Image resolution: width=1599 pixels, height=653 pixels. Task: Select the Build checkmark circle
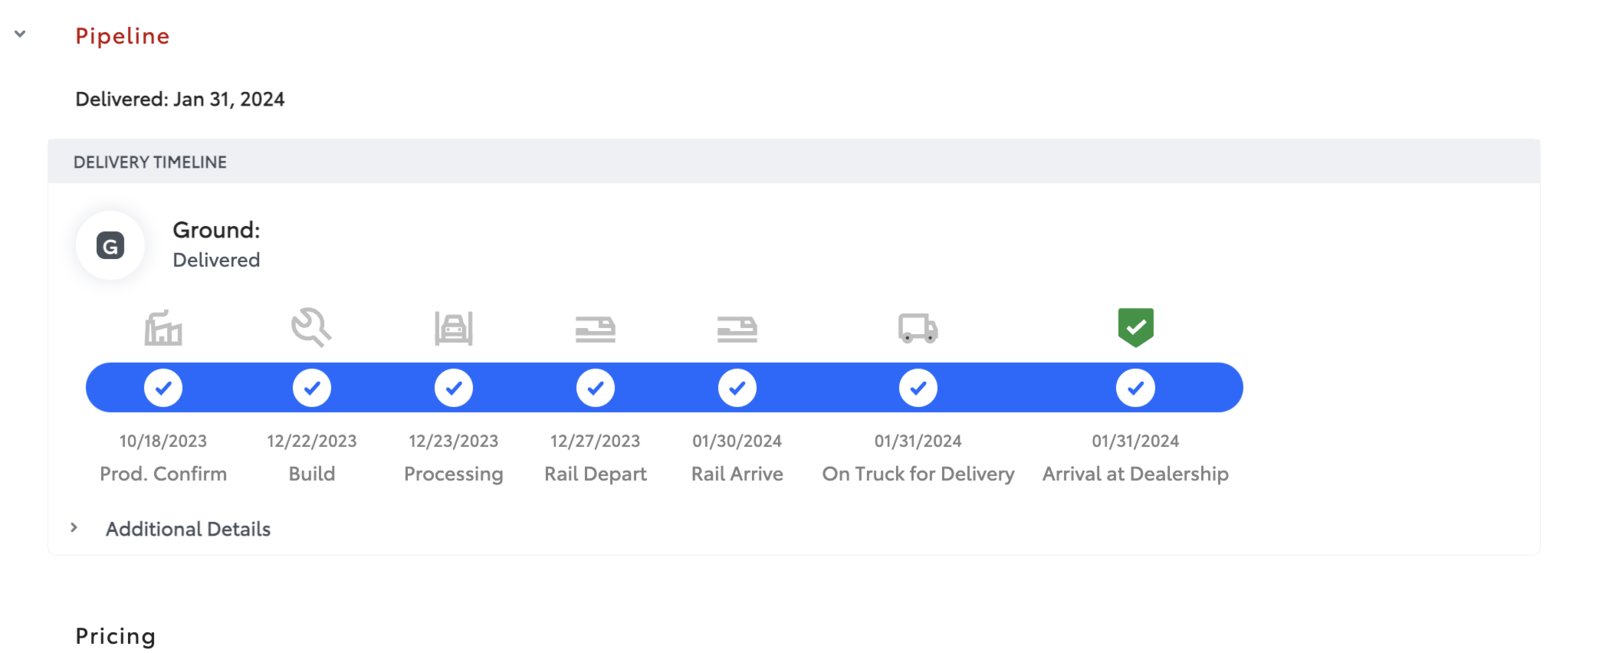pyautogui.click(x=312, y=388)
